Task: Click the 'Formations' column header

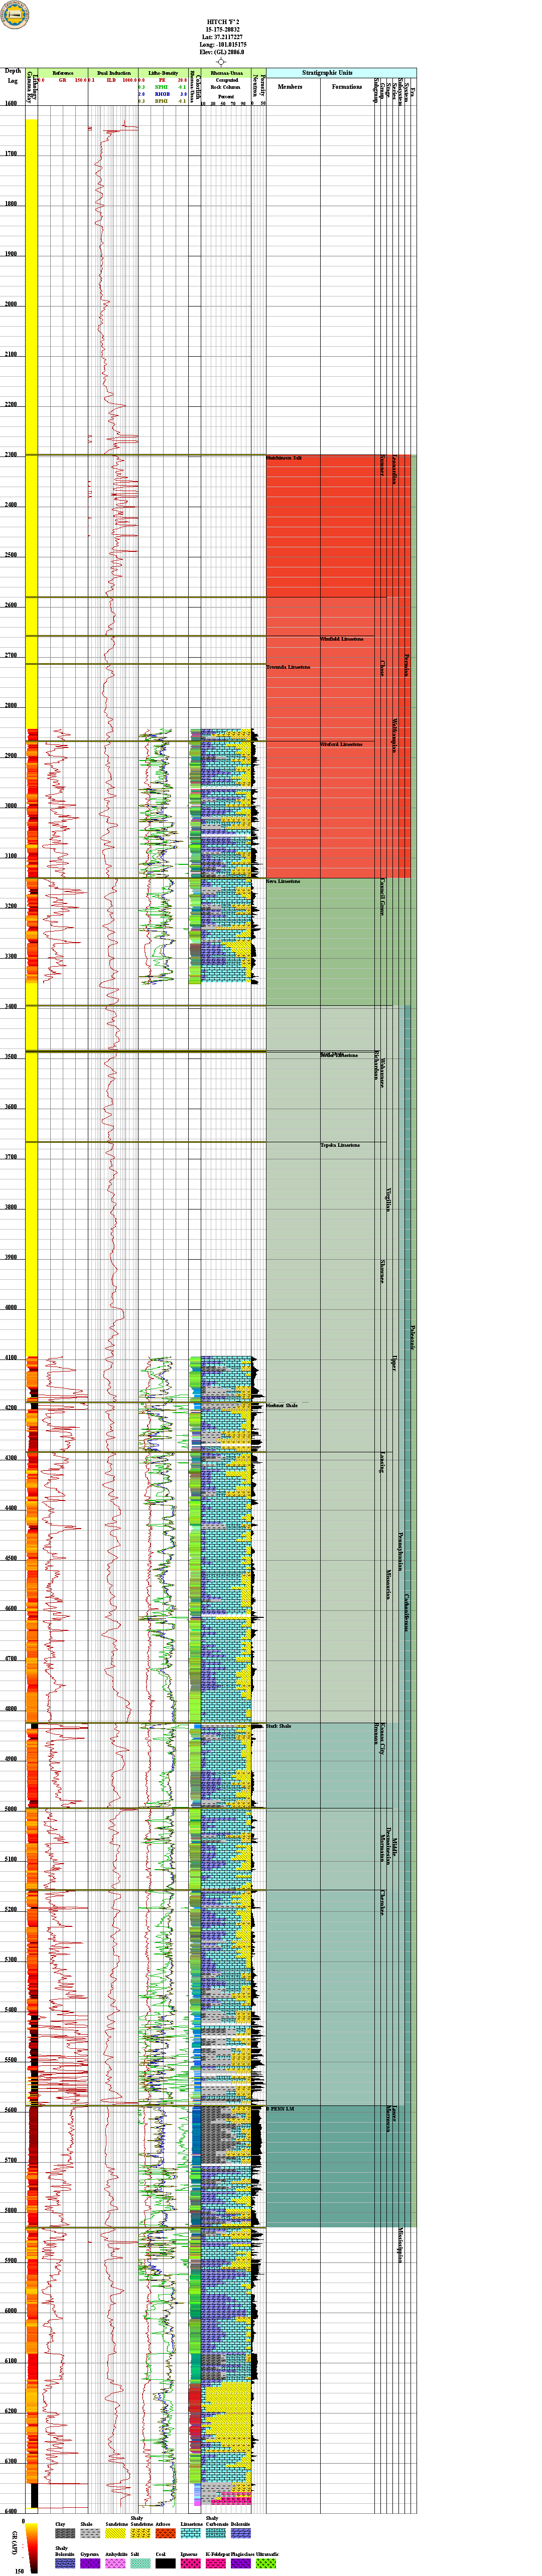Action: (347, 87)
